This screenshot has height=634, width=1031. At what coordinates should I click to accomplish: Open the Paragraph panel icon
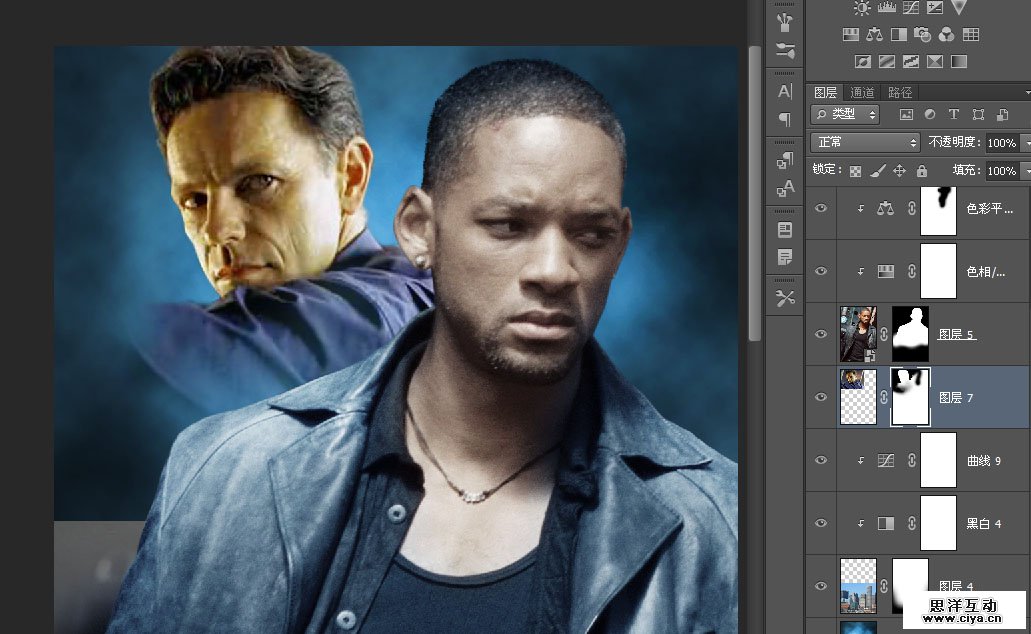[785, 119]
